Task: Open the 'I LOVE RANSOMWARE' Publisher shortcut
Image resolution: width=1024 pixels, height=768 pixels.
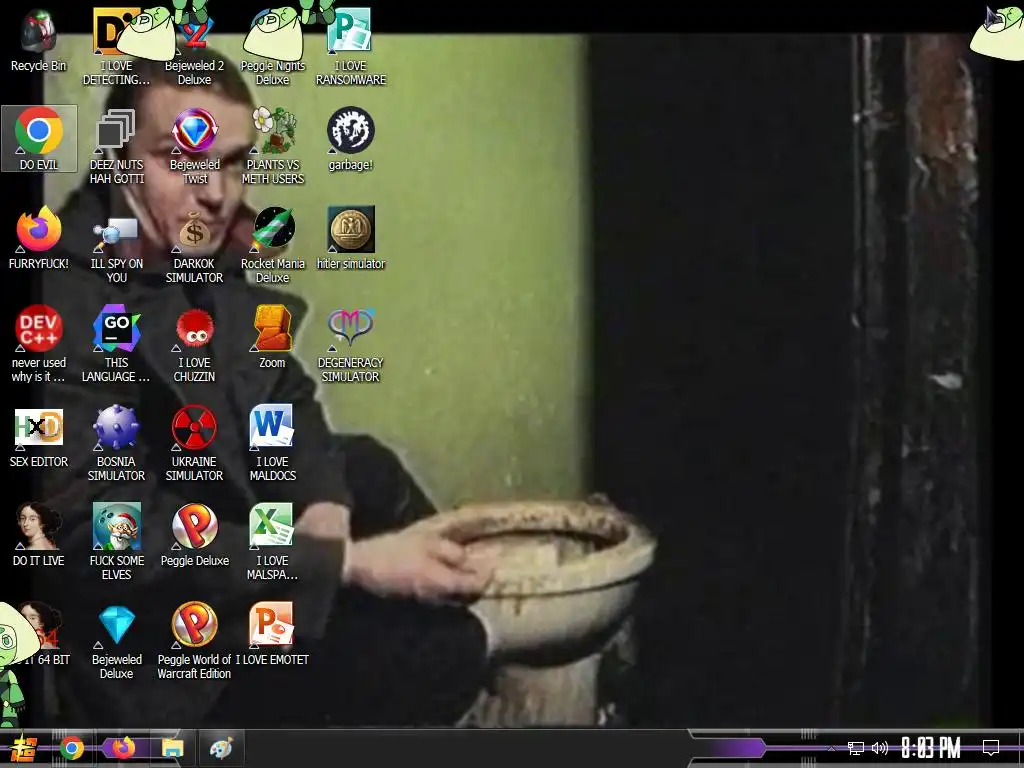Action: pos(351,46)
